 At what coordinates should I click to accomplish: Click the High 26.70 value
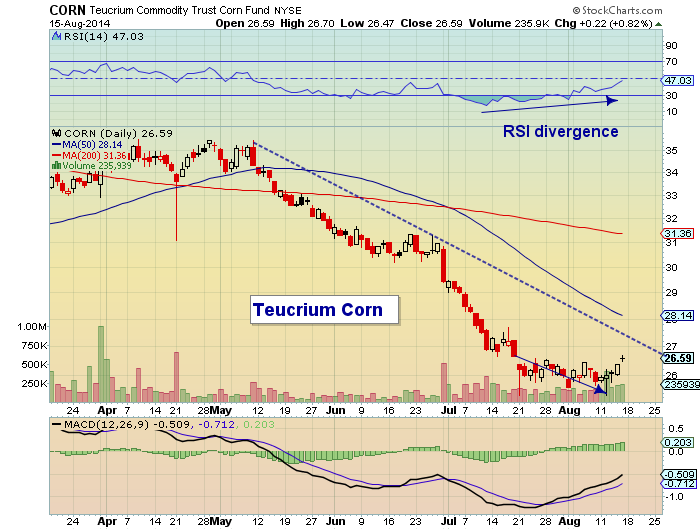click(307, 24)
